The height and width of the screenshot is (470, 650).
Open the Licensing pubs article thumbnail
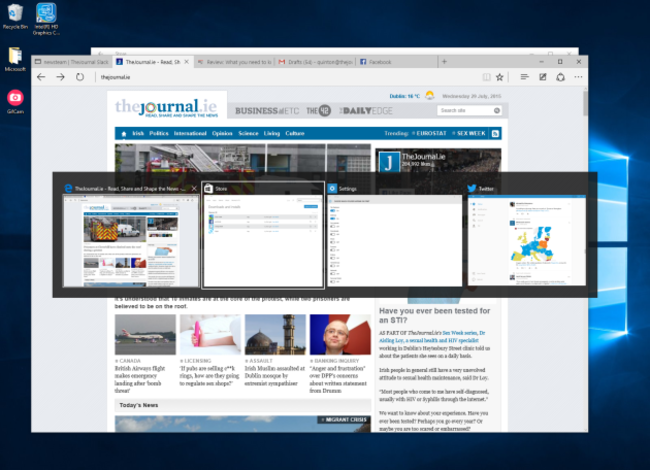(210, 334)
